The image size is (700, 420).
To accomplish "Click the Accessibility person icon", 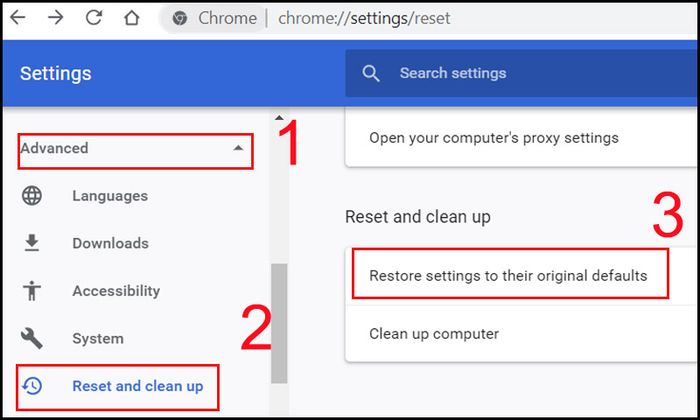I will (32, 291).
